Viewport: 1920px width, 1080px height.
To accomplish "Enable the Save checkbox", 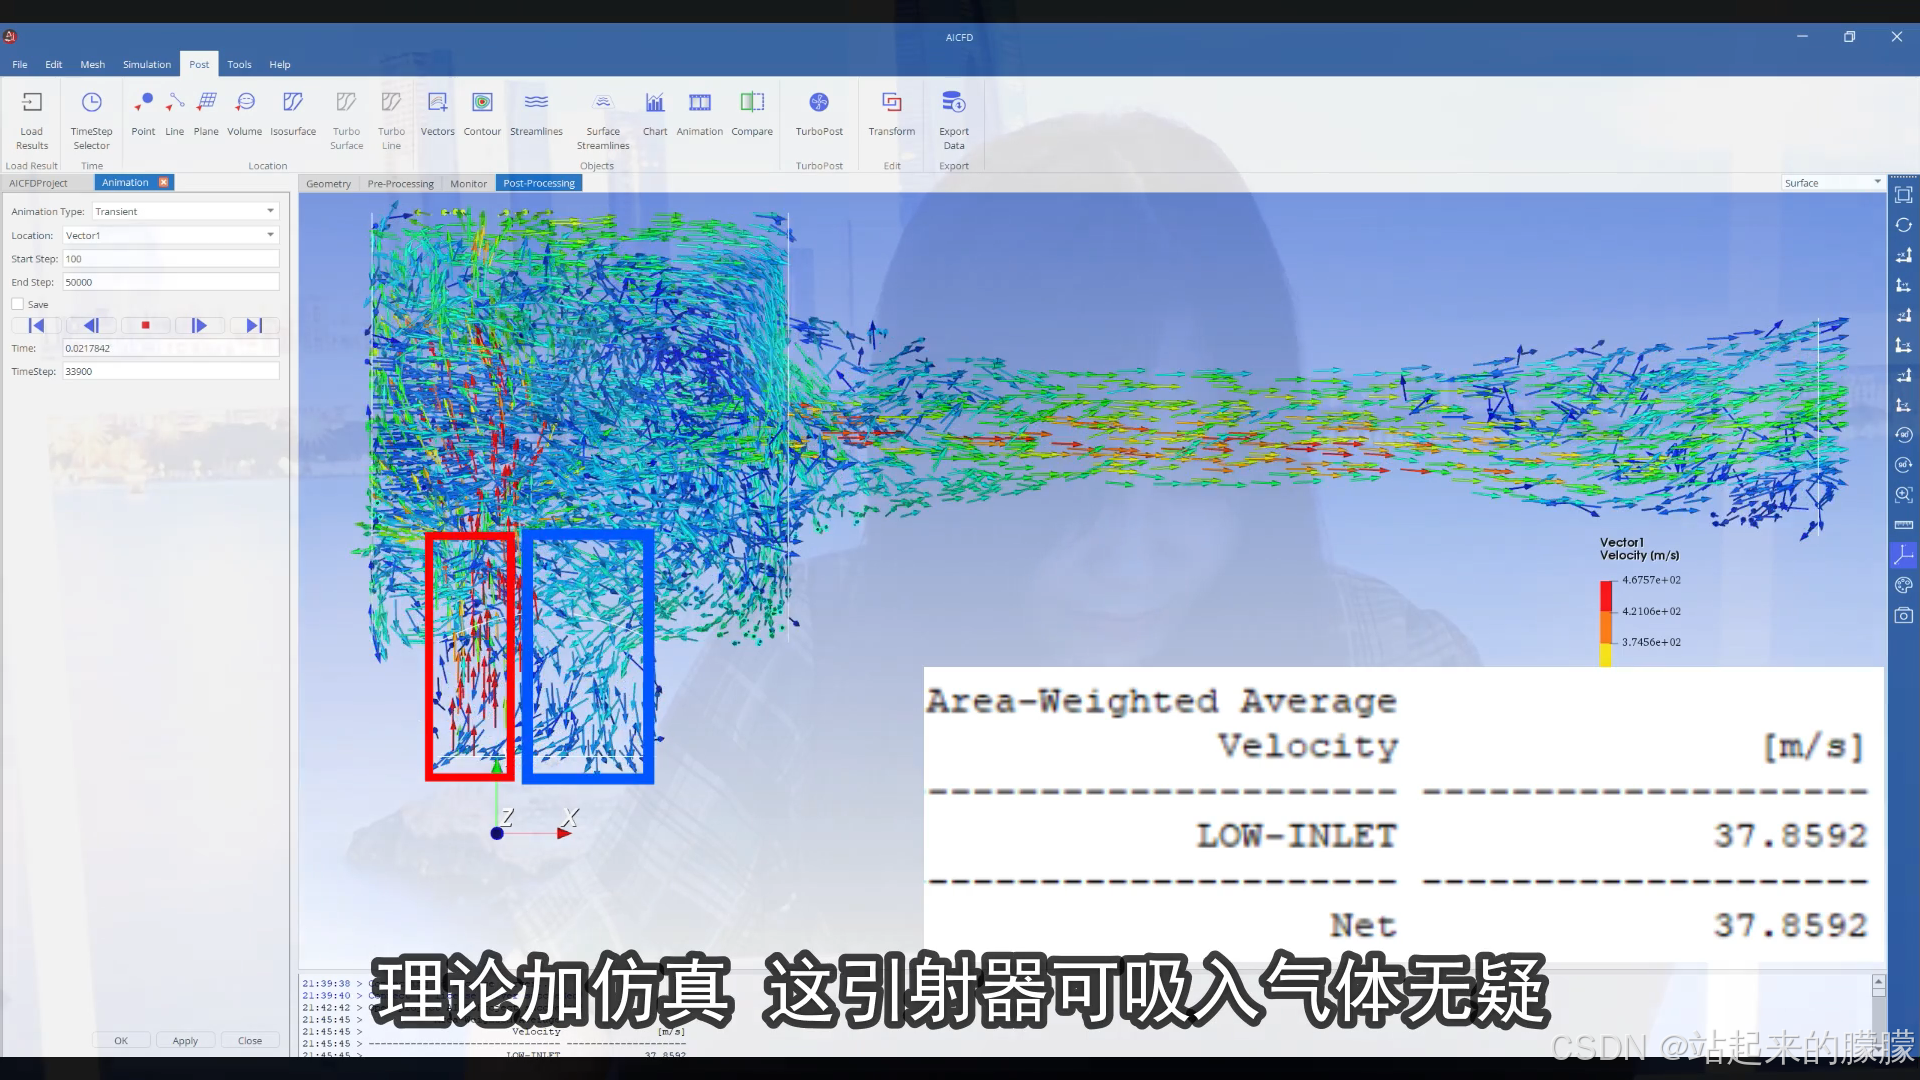I will point(18,304).
